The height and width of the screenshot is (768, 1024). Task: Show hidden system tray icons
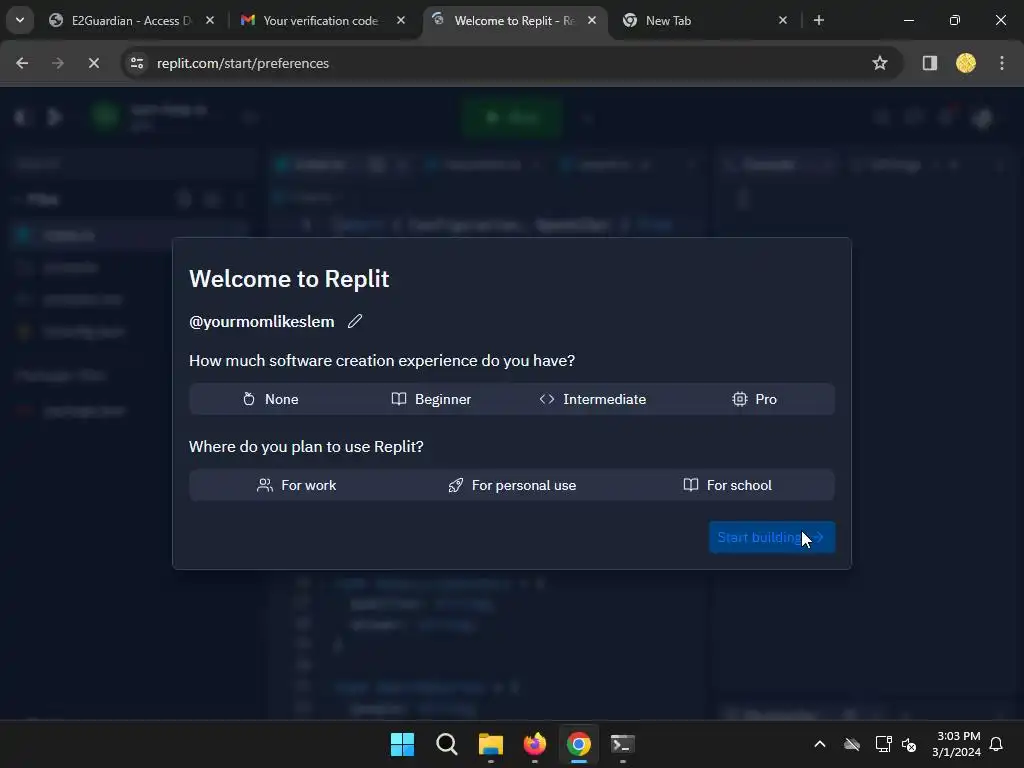(820, 744)
